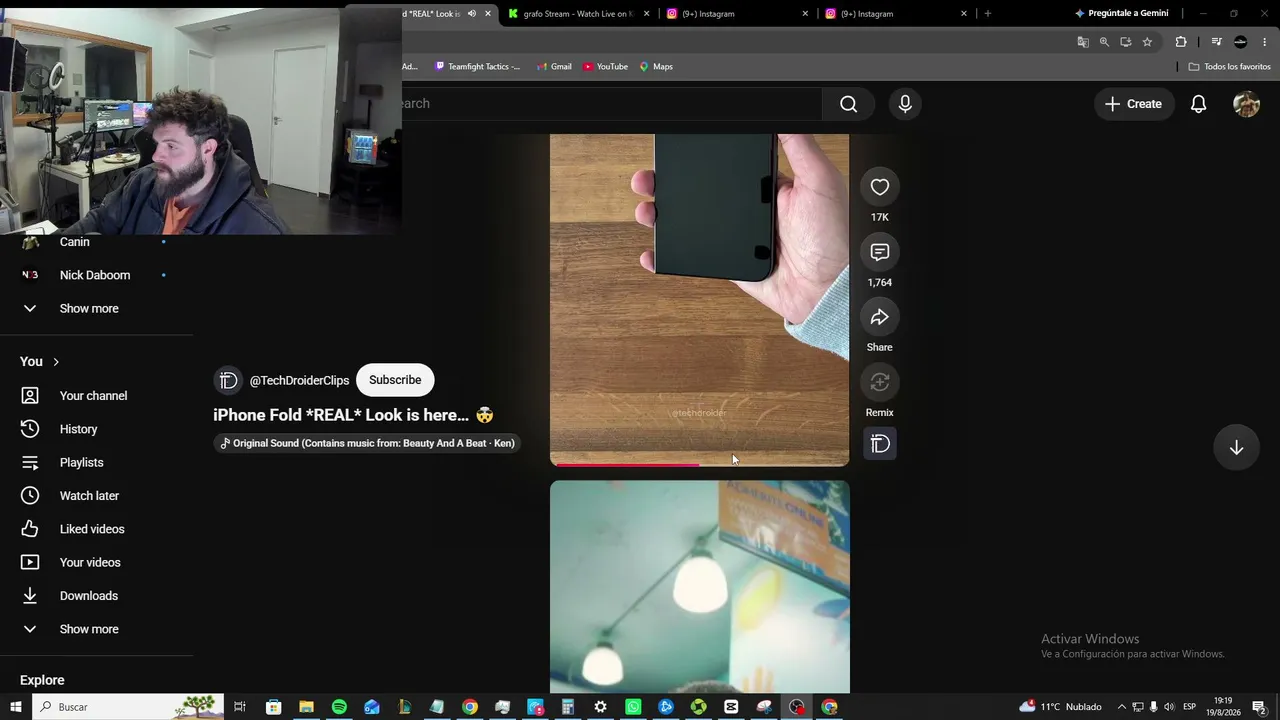Open a new browser tab
The image size is (1280, 720).
pyautogui.click(x=988, y=14)
